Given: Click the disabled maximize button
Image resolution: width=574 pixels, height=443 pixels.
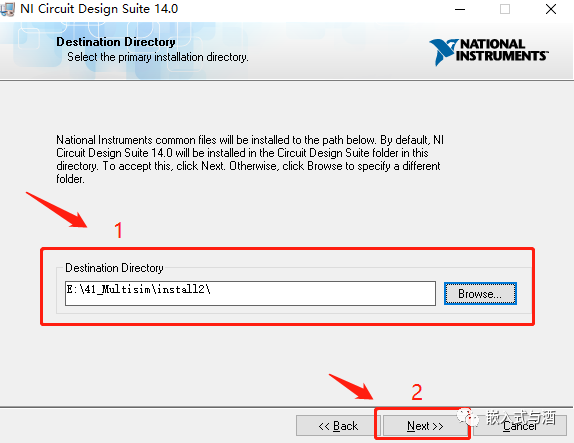Looking at the screenshot, I should (x=505, y=9).
